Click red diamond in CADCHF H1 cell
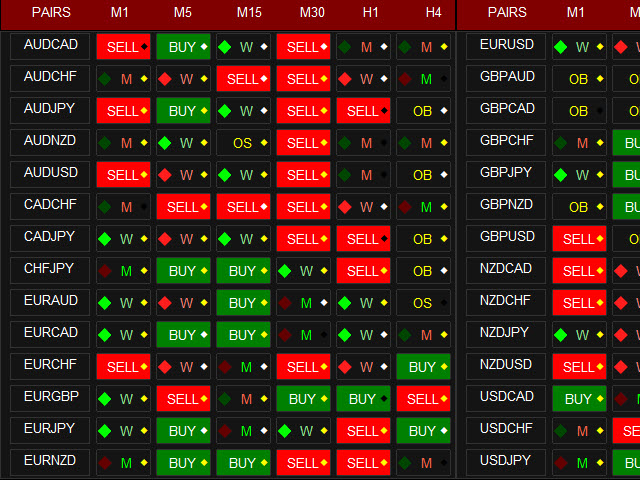 pos(344,207)
